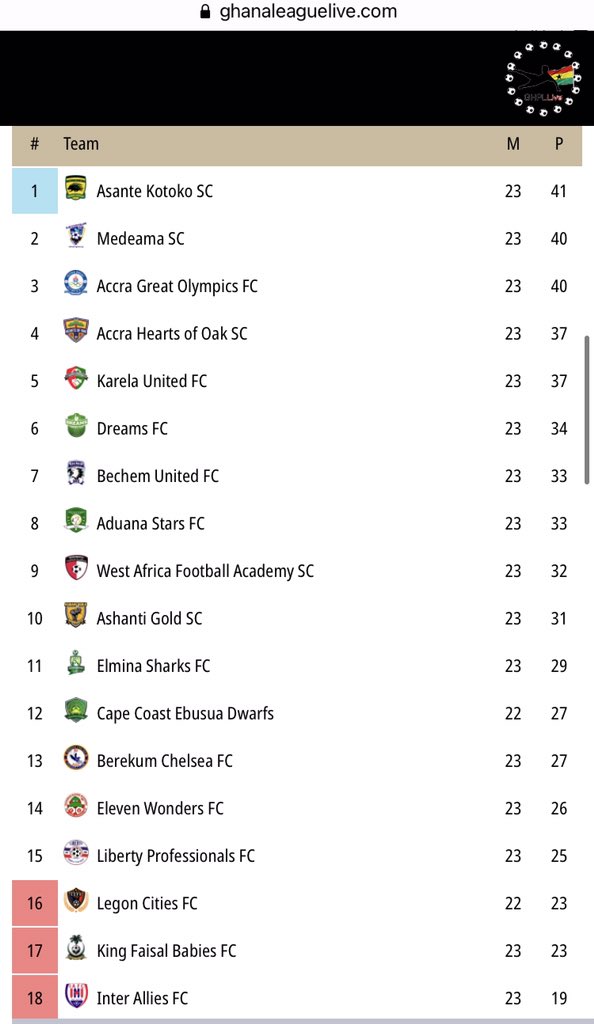The width and height of the screenshot is (594, 1024).
Task: Click the GHPL Live site logo
Action: (543, 79)
